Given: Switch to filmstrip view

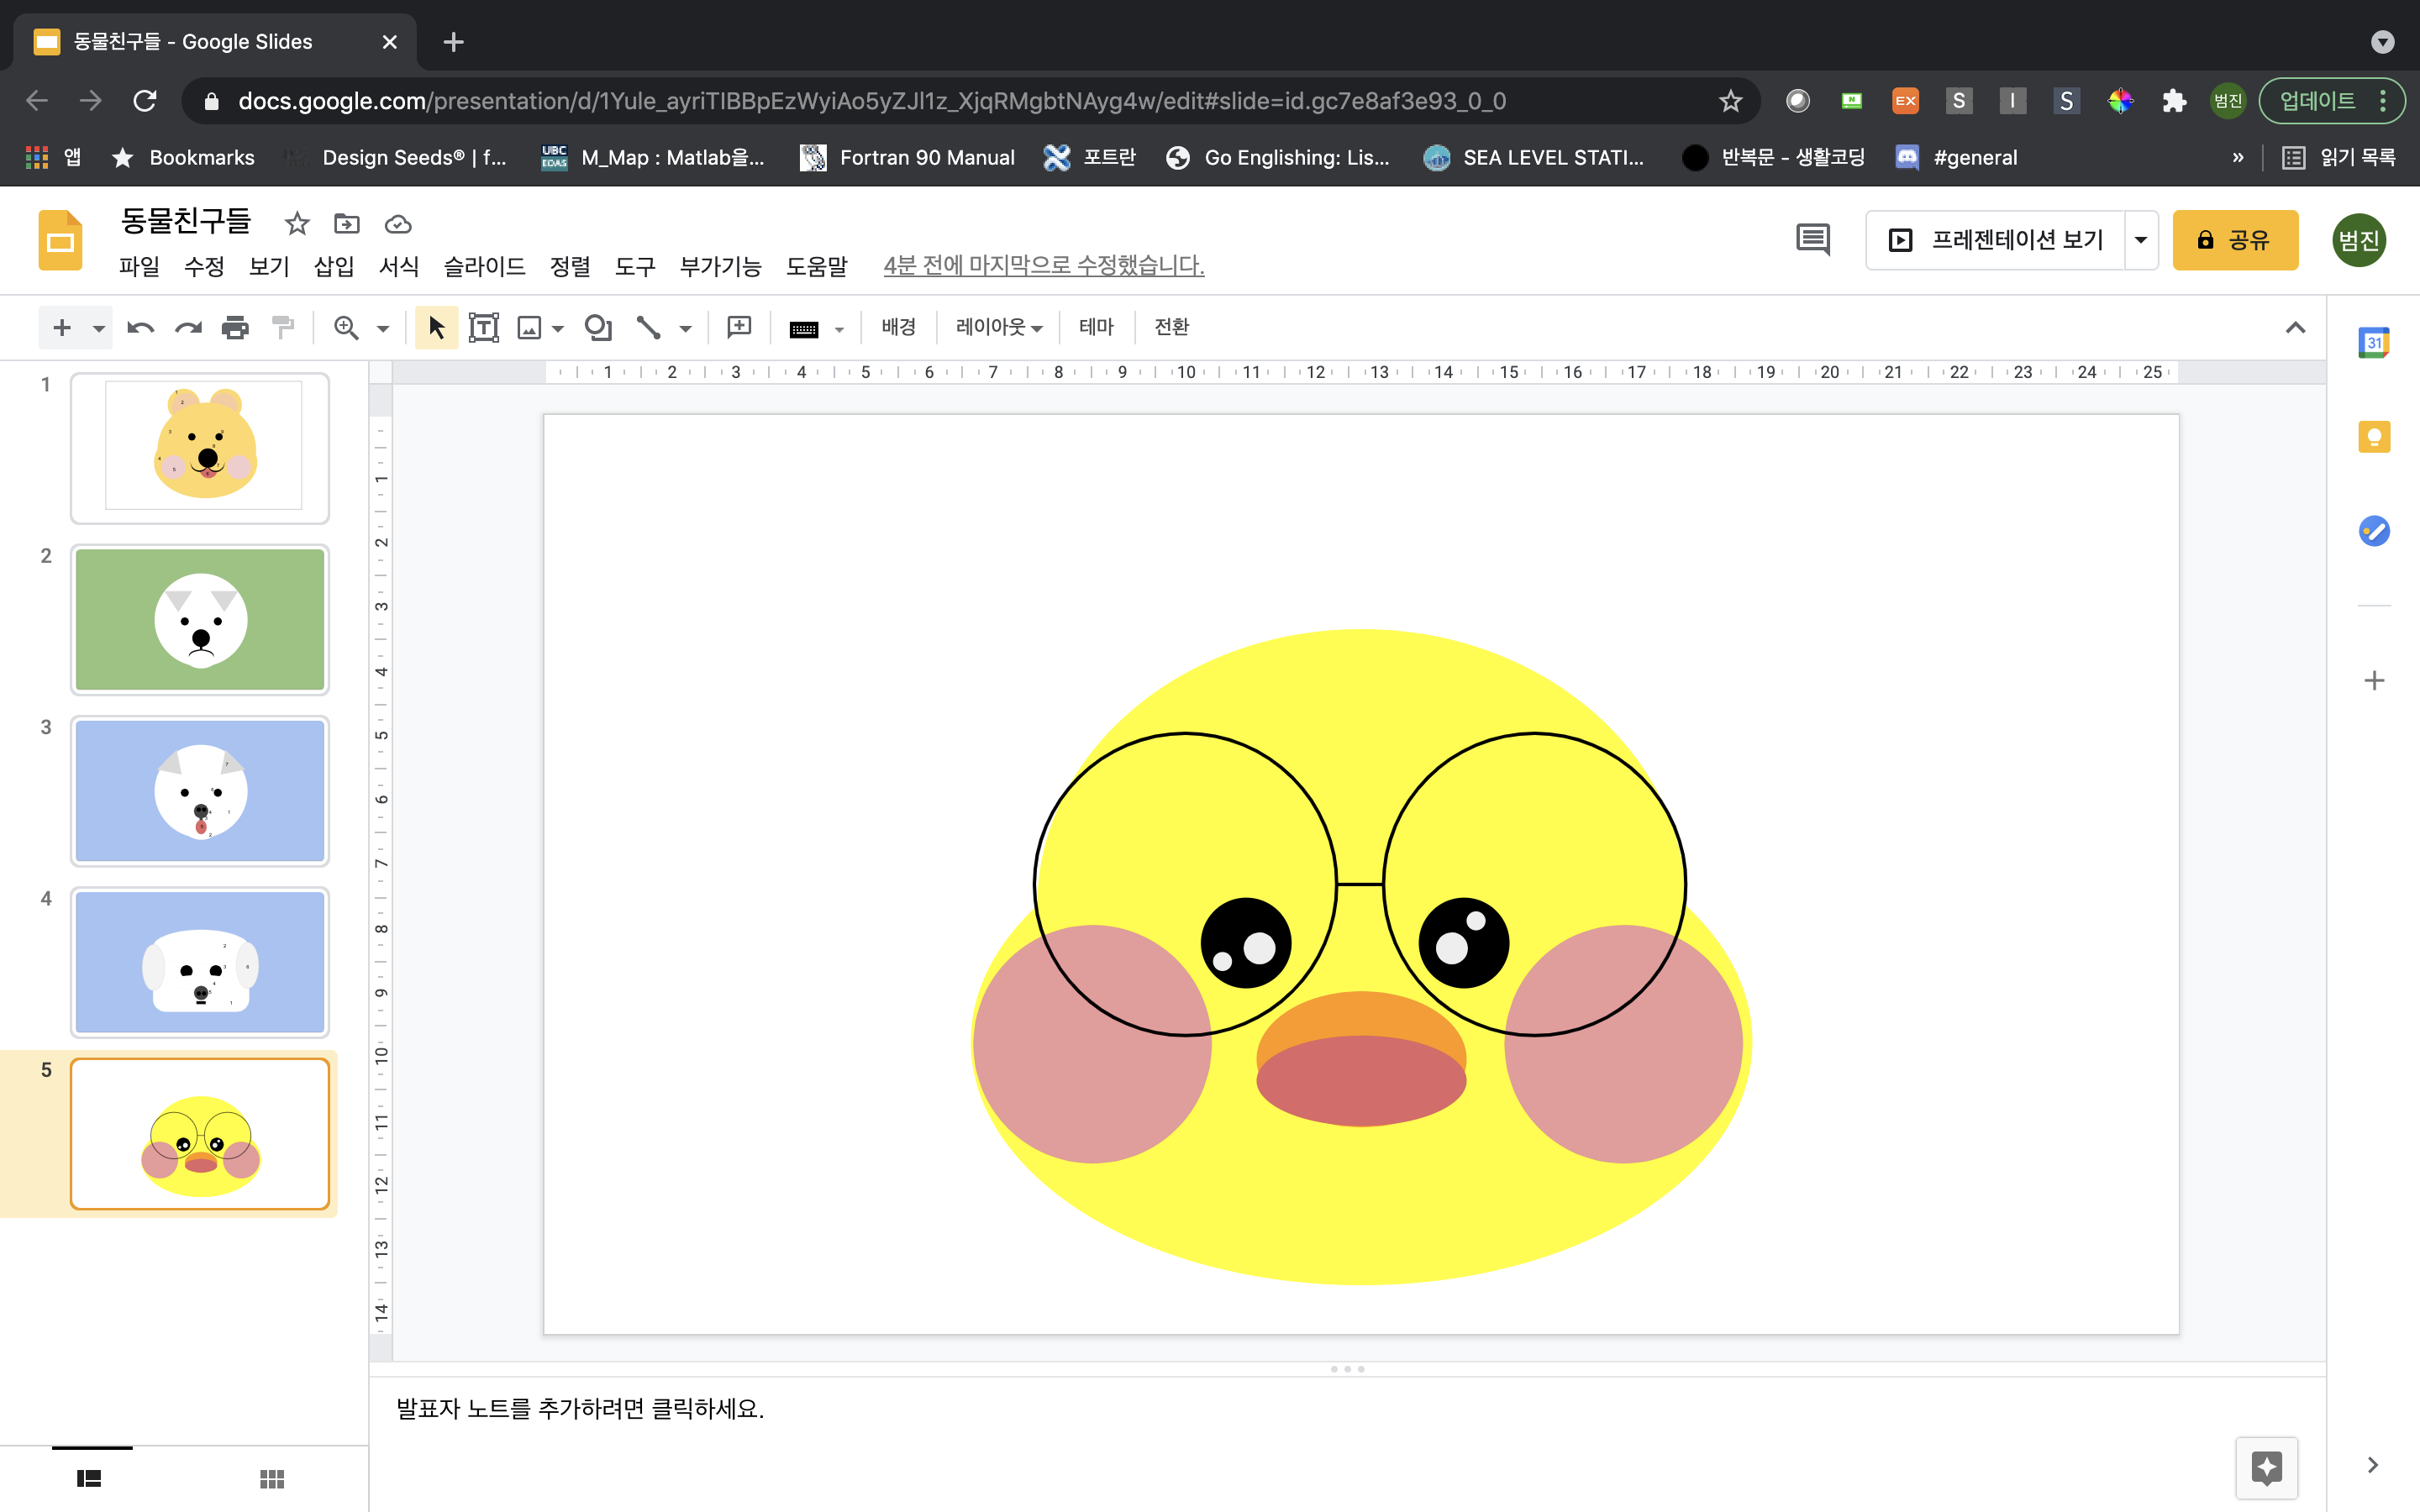Looking at the screenshot, I should (x=90, y=1478).
